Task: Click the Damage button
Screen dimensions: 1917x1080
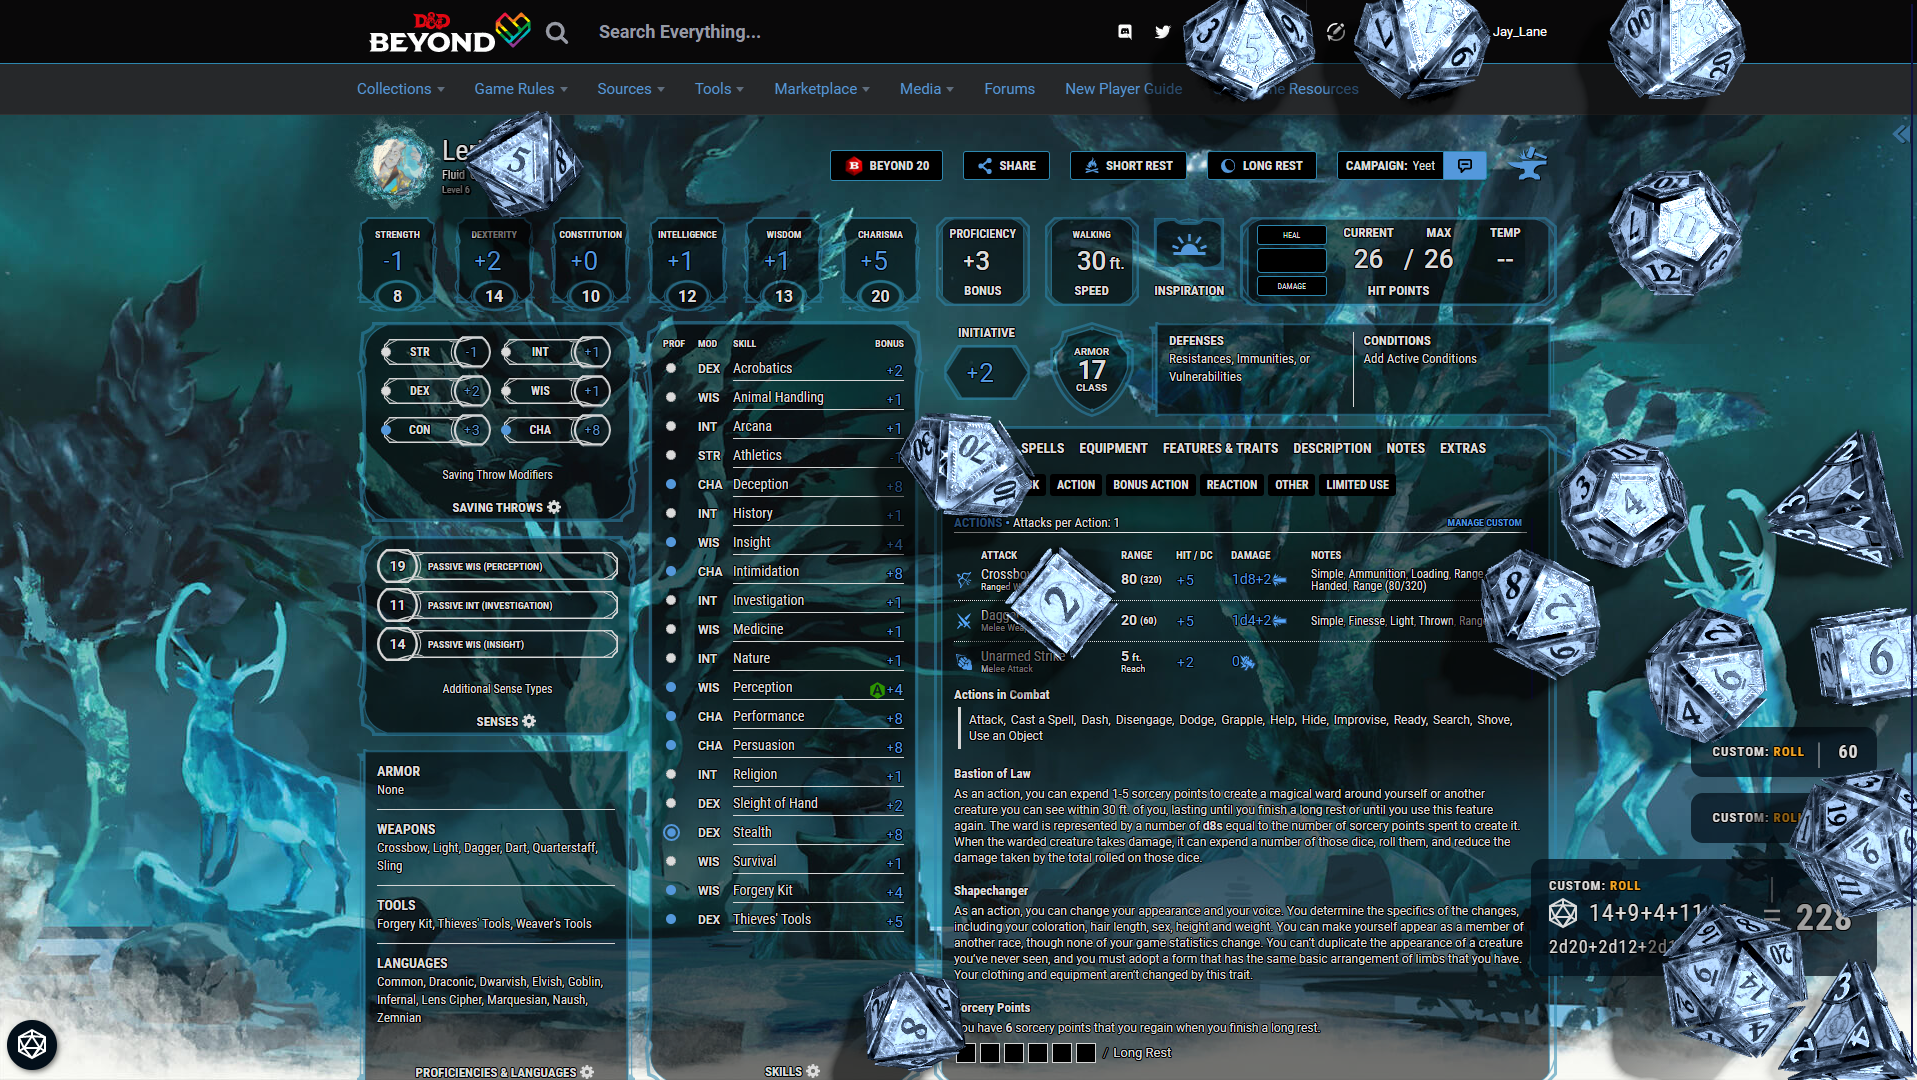Action: [x=1291, y=286]
